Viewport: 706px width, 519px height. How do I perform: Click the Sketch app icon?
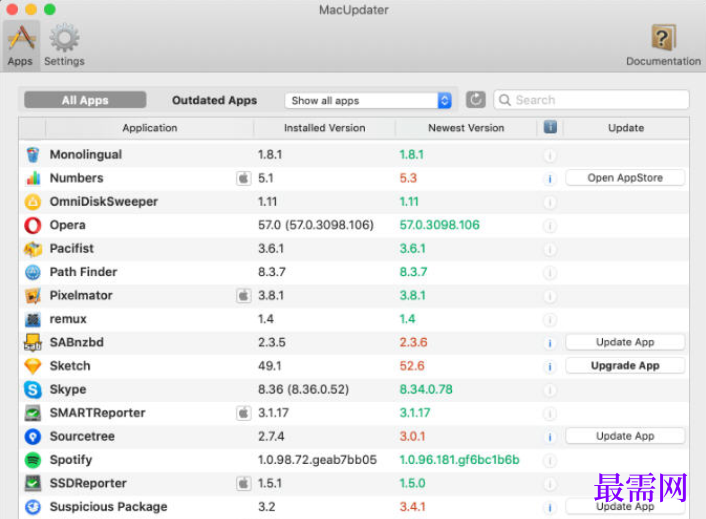click(33, 366)
